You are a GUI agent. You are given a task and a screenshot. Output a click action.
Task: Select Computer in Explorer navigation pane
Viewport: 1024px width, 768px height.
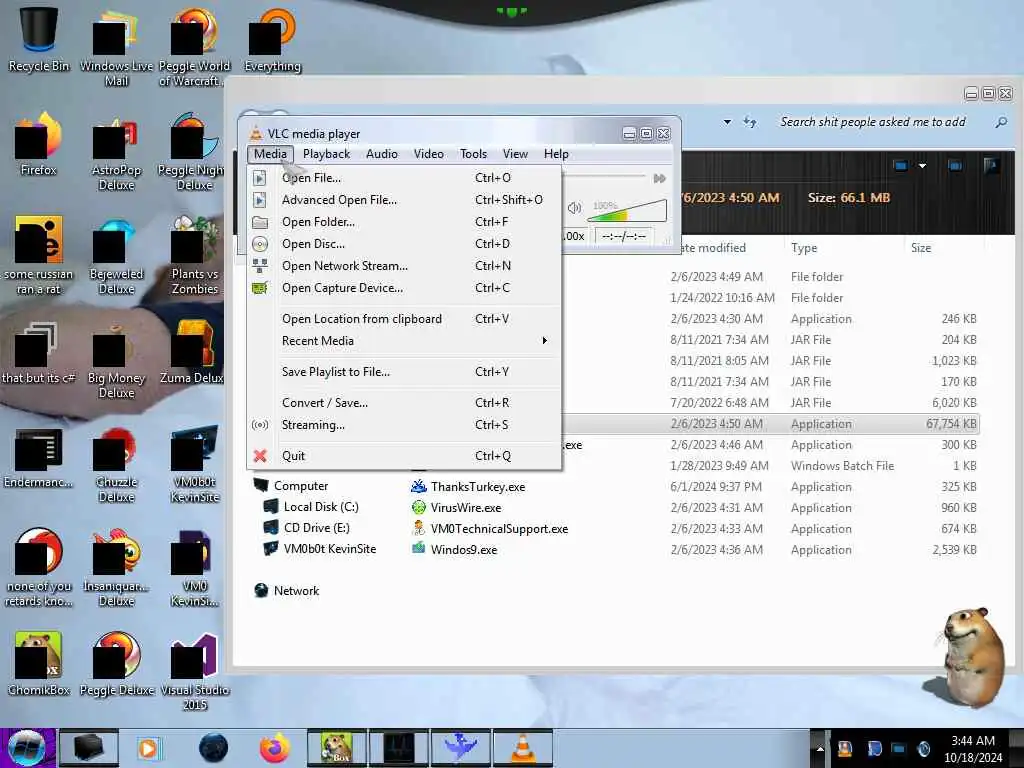coord(300,486)
